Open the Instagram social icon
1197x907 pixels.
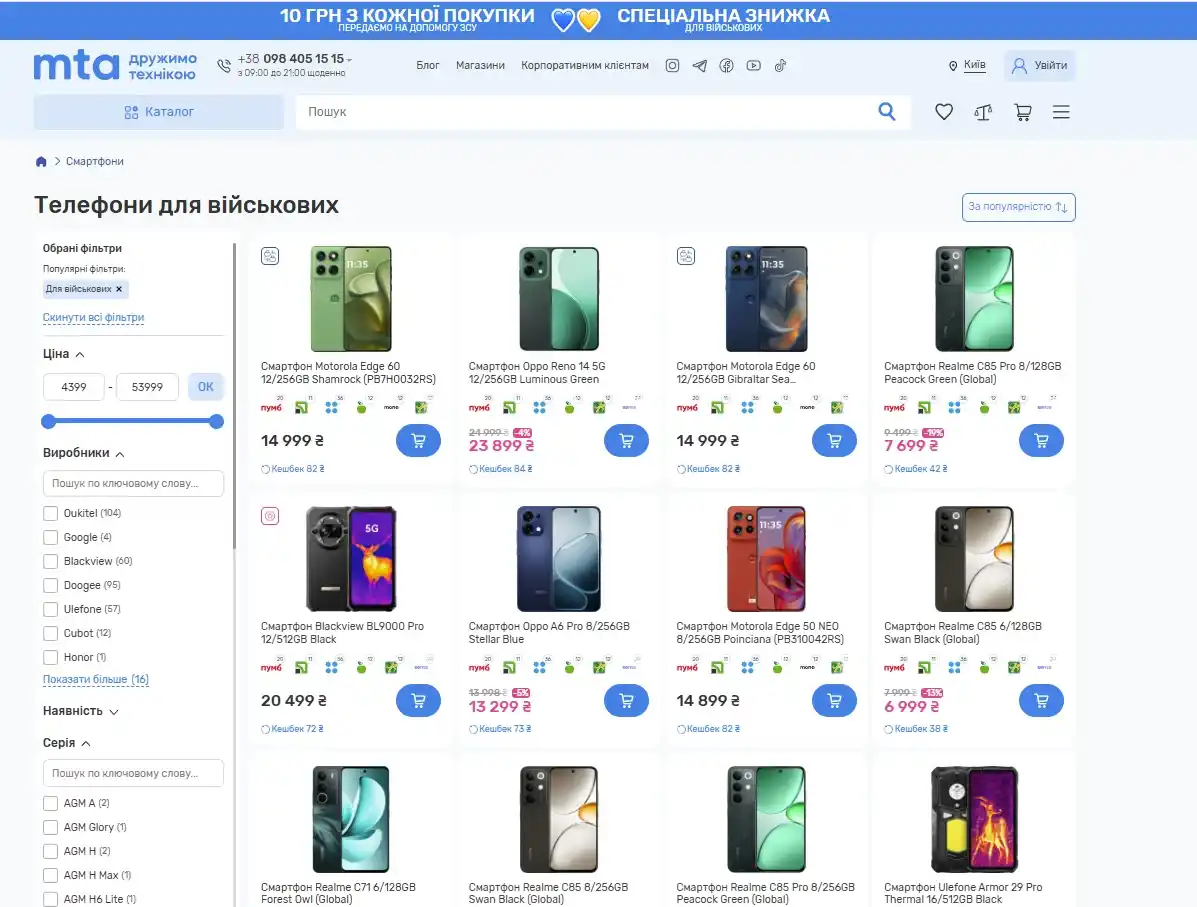coord(672,64)
